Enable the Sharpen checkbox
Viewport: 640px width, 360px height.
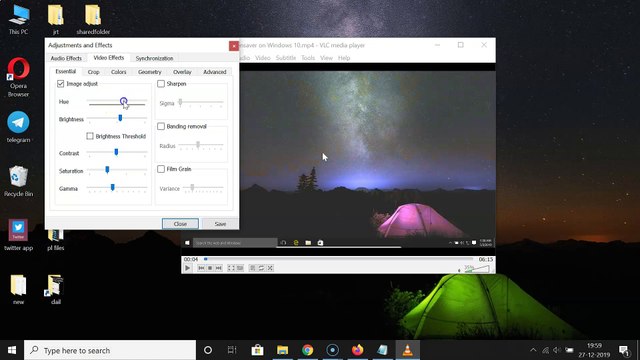[x=161, y=84]
